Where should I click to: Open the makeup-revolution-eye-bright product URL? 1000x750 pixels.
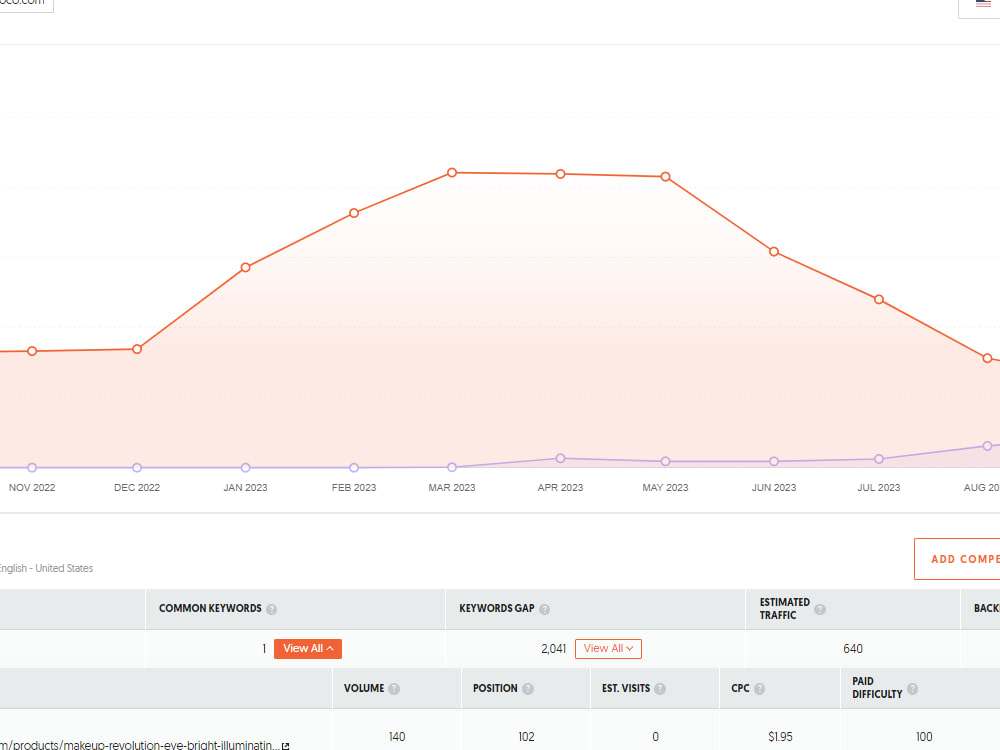[x=139, y=744]
